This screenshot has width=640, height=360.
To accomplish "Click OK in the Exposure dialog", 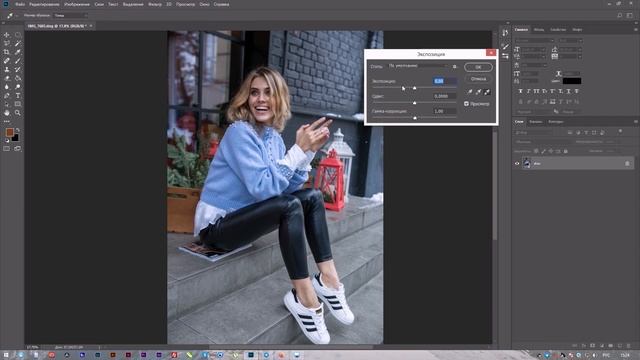I will tap(478, 67).
